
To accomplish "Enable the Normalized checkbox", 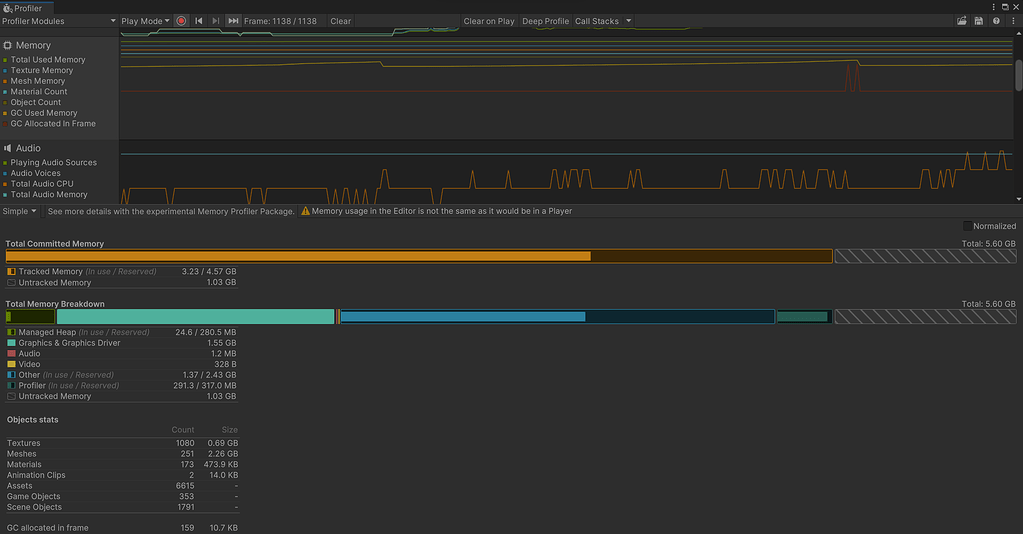I will [x=967, y=226].
